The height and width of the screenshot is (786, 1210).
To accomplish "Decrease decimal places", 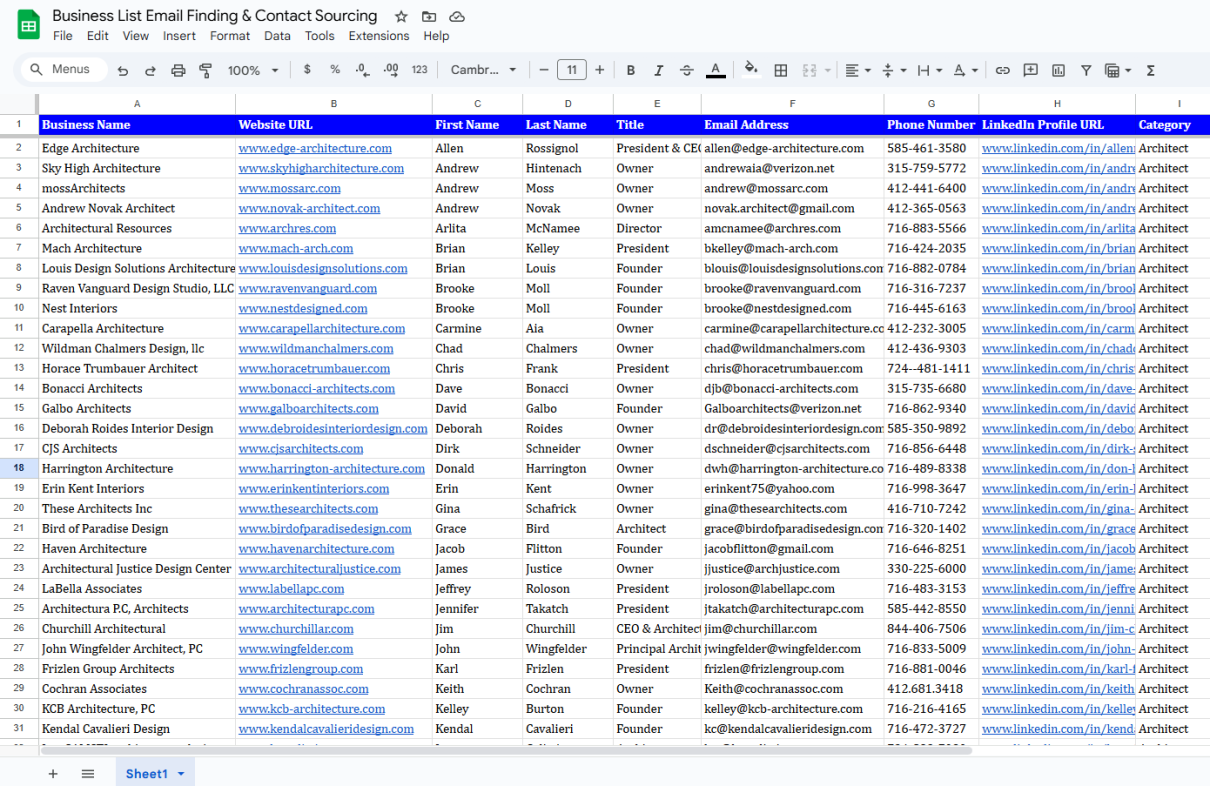I will 363,70.
